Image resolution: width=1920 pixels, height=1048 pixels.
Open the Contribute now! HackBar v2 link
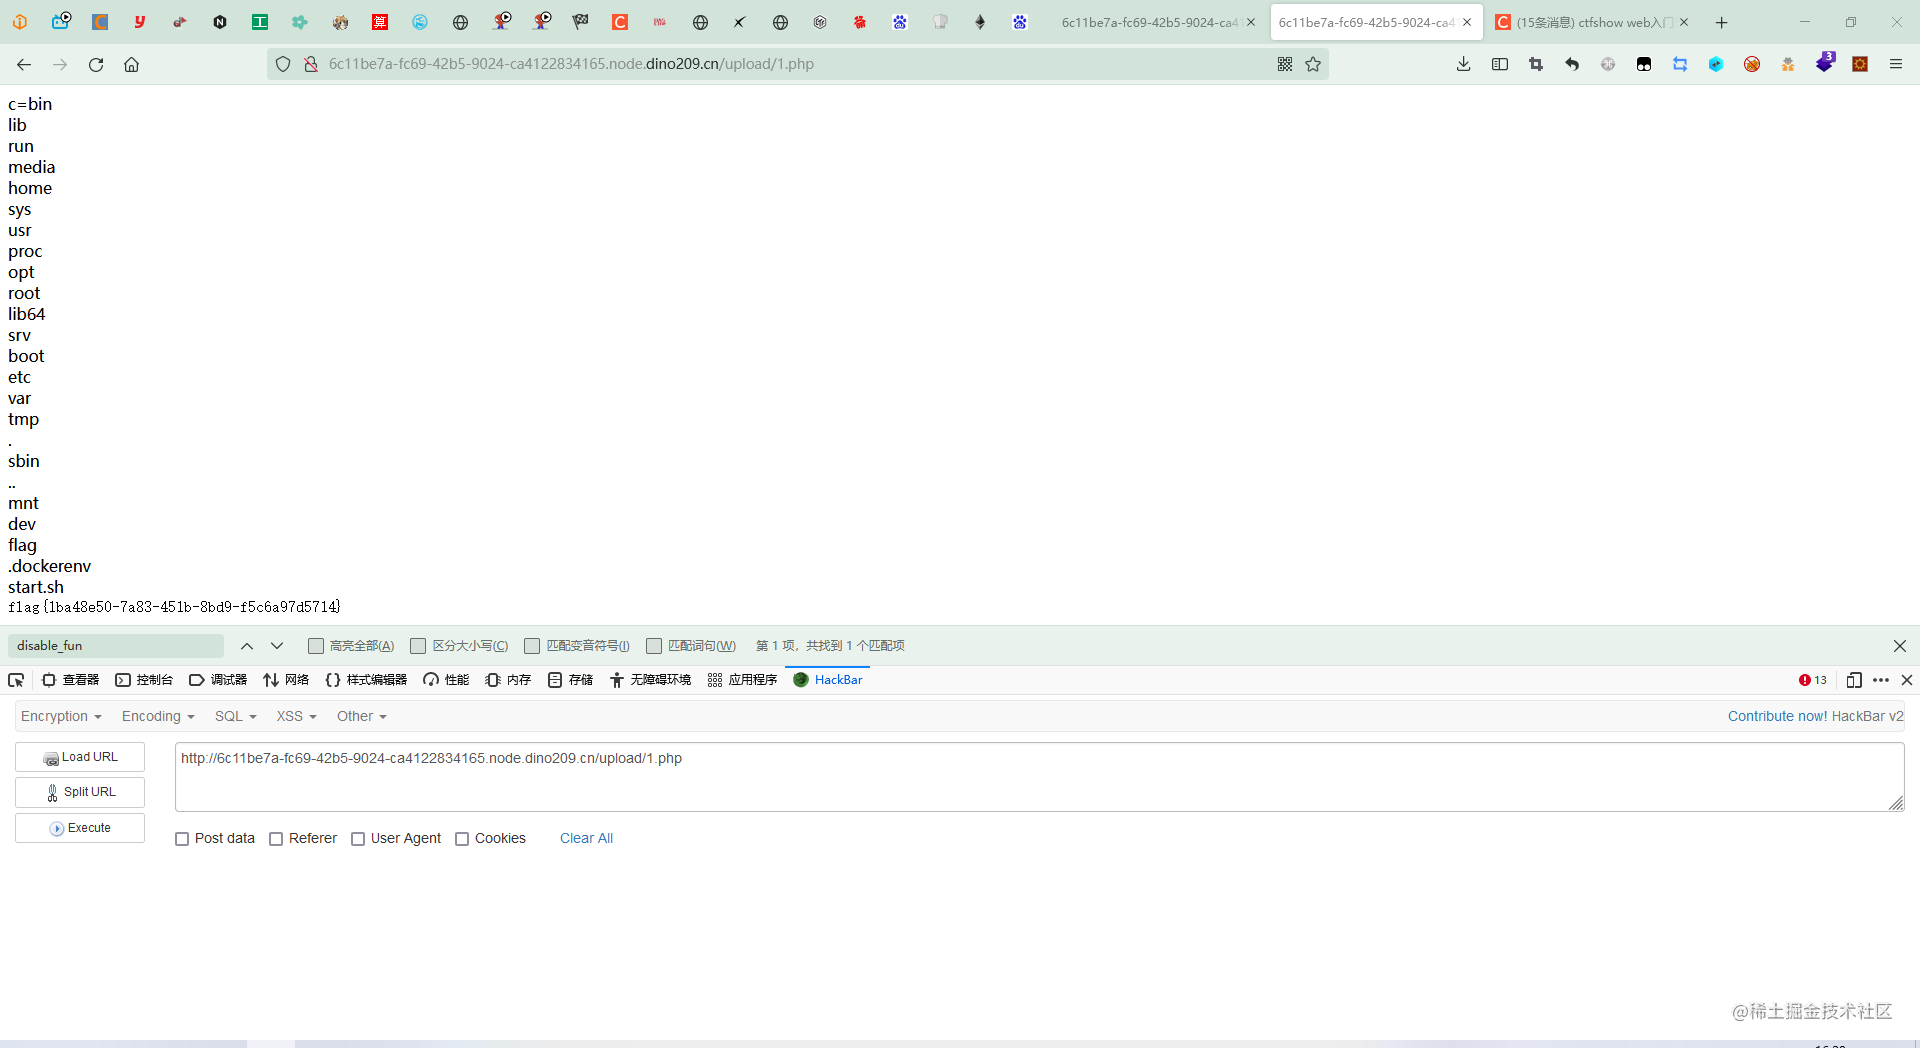(x=1815, y=716)
